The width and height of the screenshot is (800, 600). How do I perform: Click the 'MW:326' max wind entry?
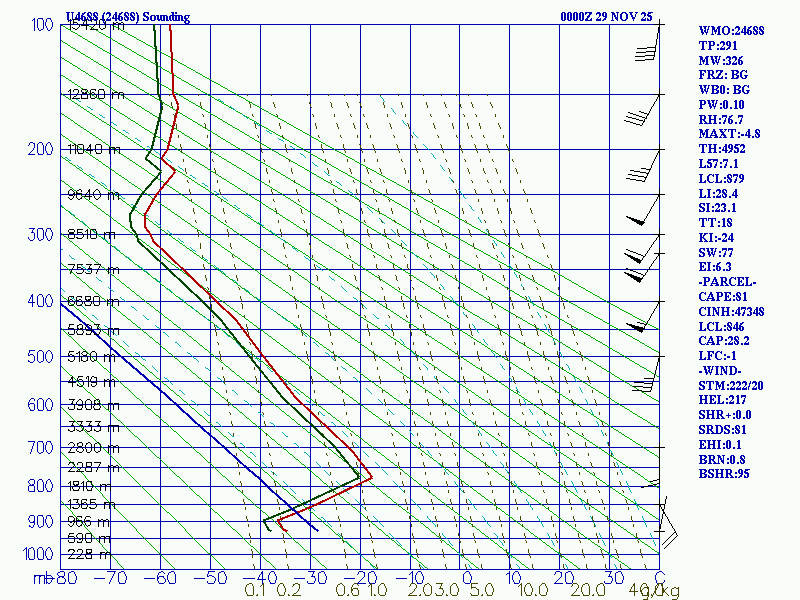(721, 61)
